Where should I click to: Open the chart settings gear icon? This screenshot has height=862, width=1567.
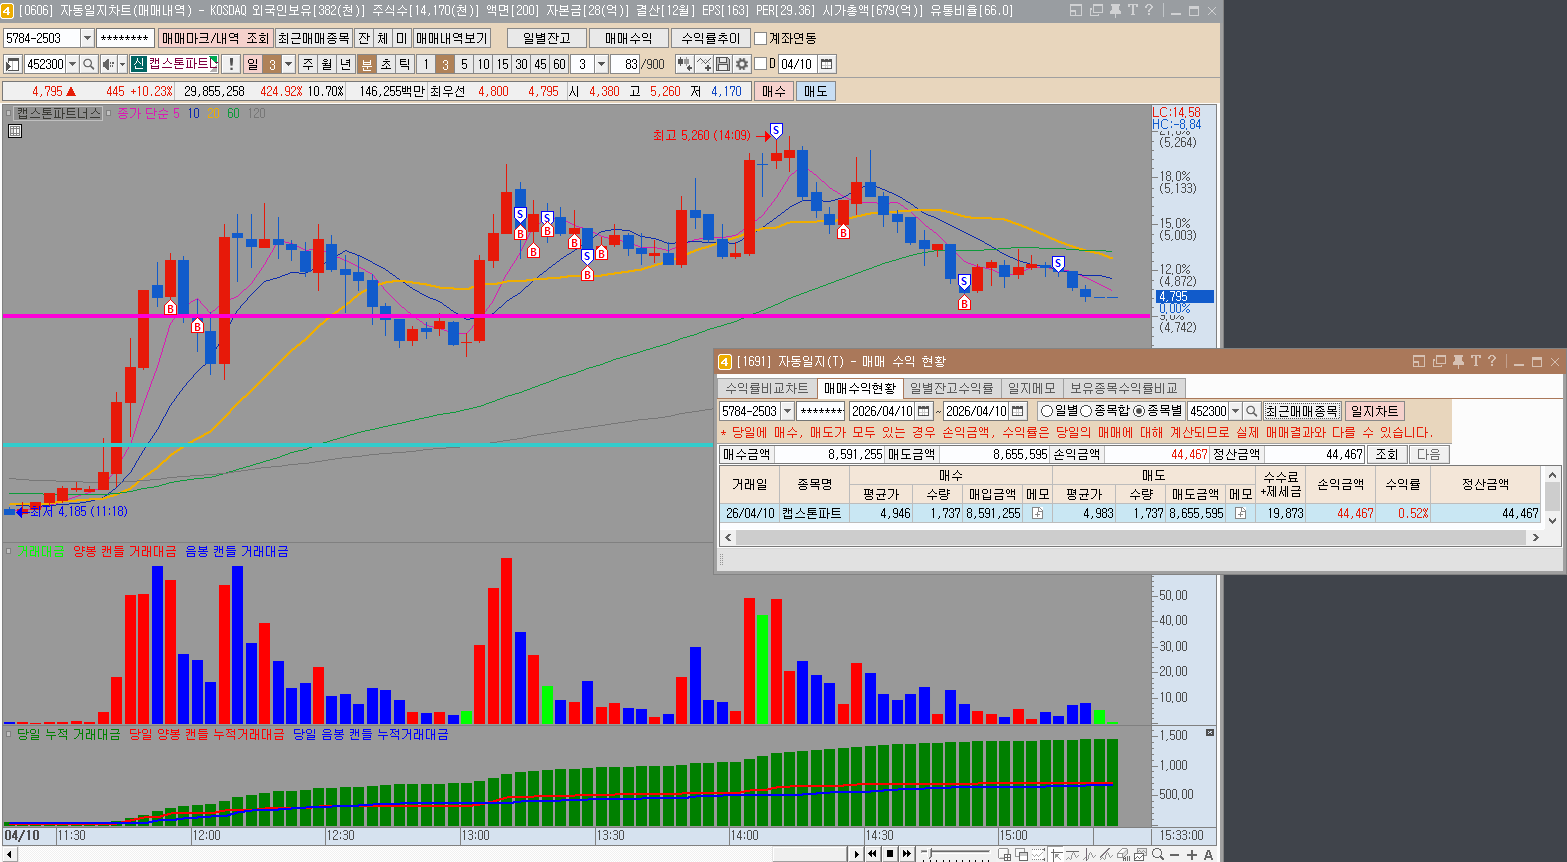pos(742,64)
